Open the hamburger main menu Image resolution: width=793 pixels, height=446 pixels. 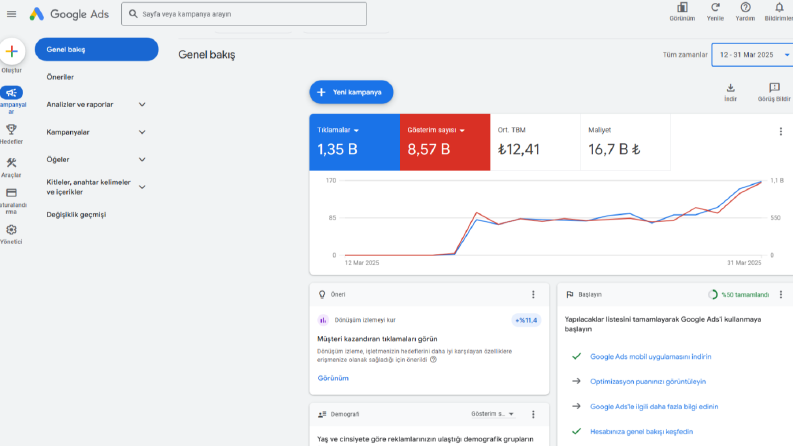(x=11, y=14)
